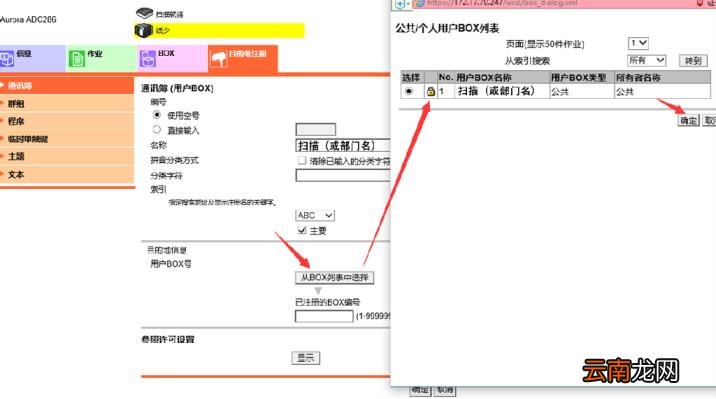Click the lock icon in BOX list row 1
Viewport: 716px width, 399px height.
pos(431,91)
